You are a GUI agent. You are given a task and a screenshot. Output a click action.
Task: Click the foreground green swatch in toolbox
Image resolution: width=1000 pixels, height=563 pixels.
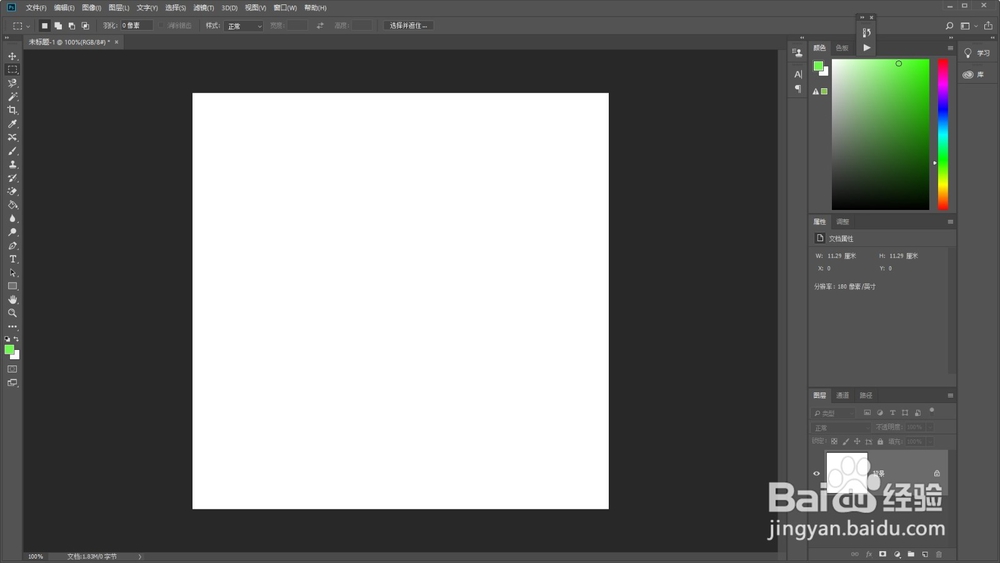tap(9, 349)
